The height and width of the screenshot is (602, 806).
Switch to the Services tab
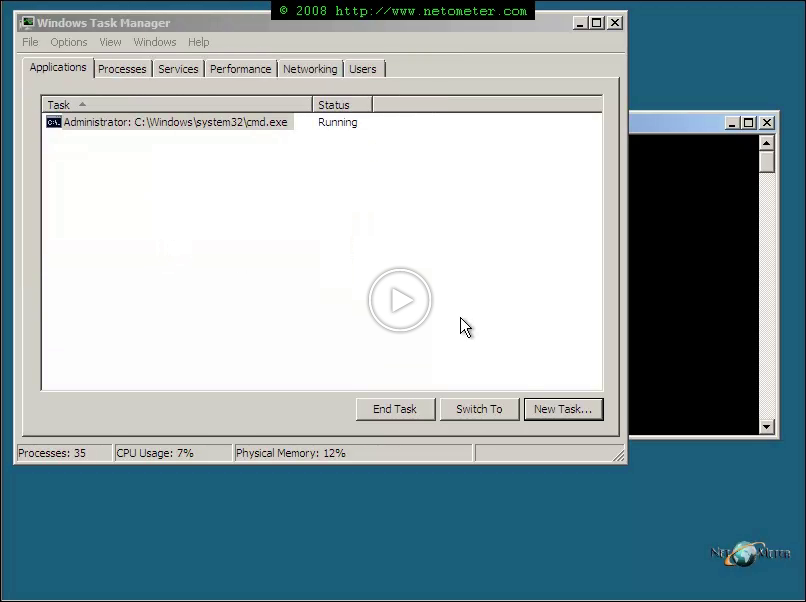click(178, 69)
